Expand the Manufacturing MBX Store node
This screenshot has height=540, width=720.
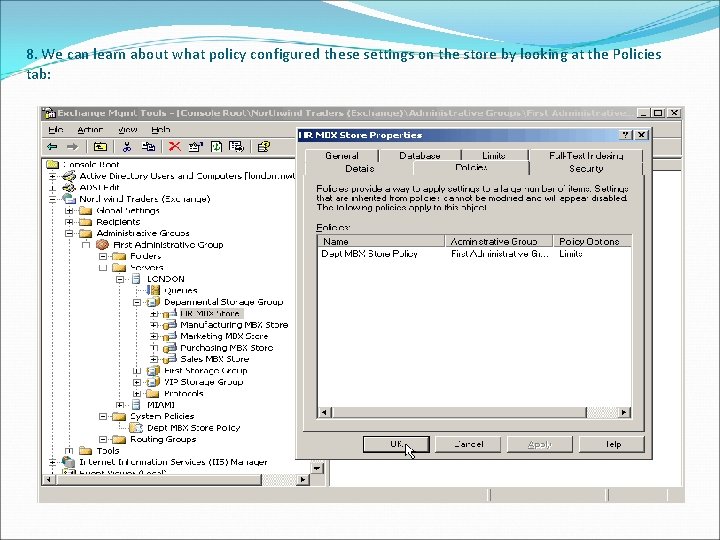(x=154, y=325)
